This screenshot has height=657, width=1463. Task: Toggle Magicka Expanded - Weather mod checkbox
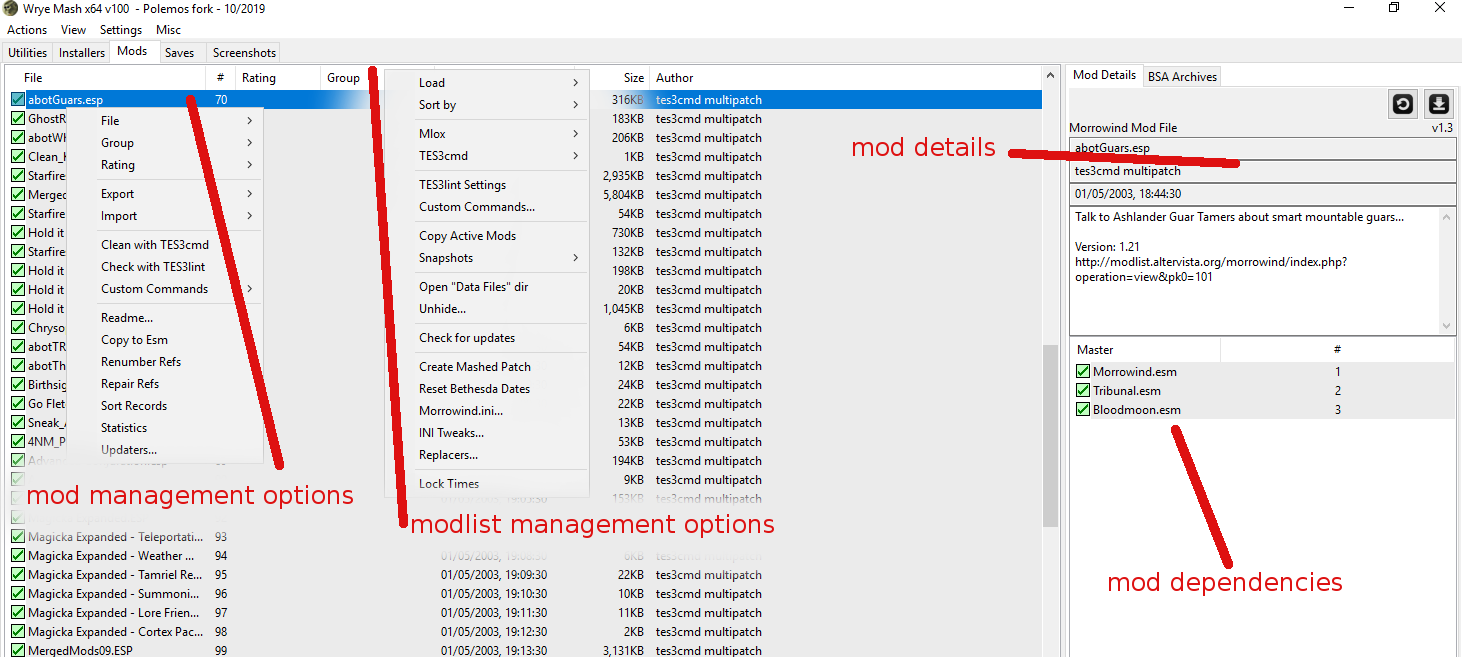point(18,556)
